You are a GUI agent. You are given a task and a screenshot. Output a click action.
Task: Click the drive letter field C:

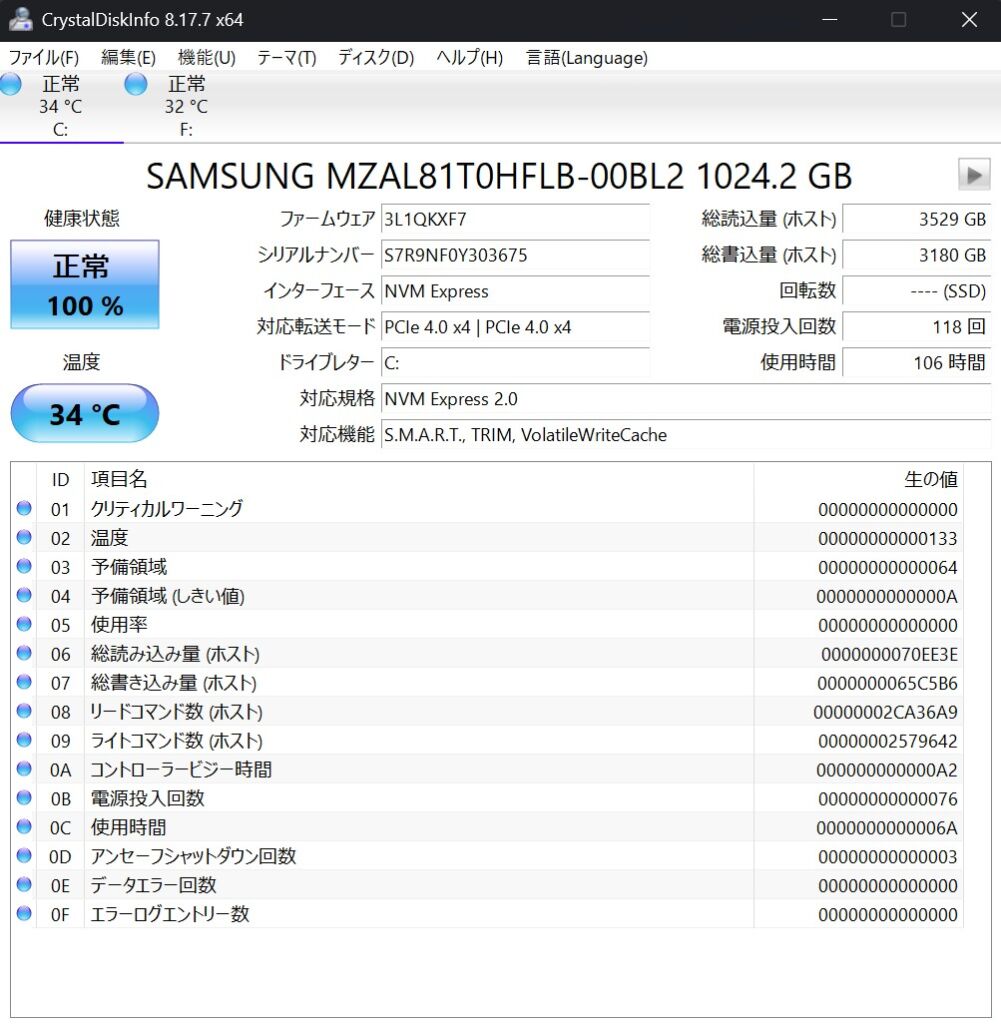point(515,362)
